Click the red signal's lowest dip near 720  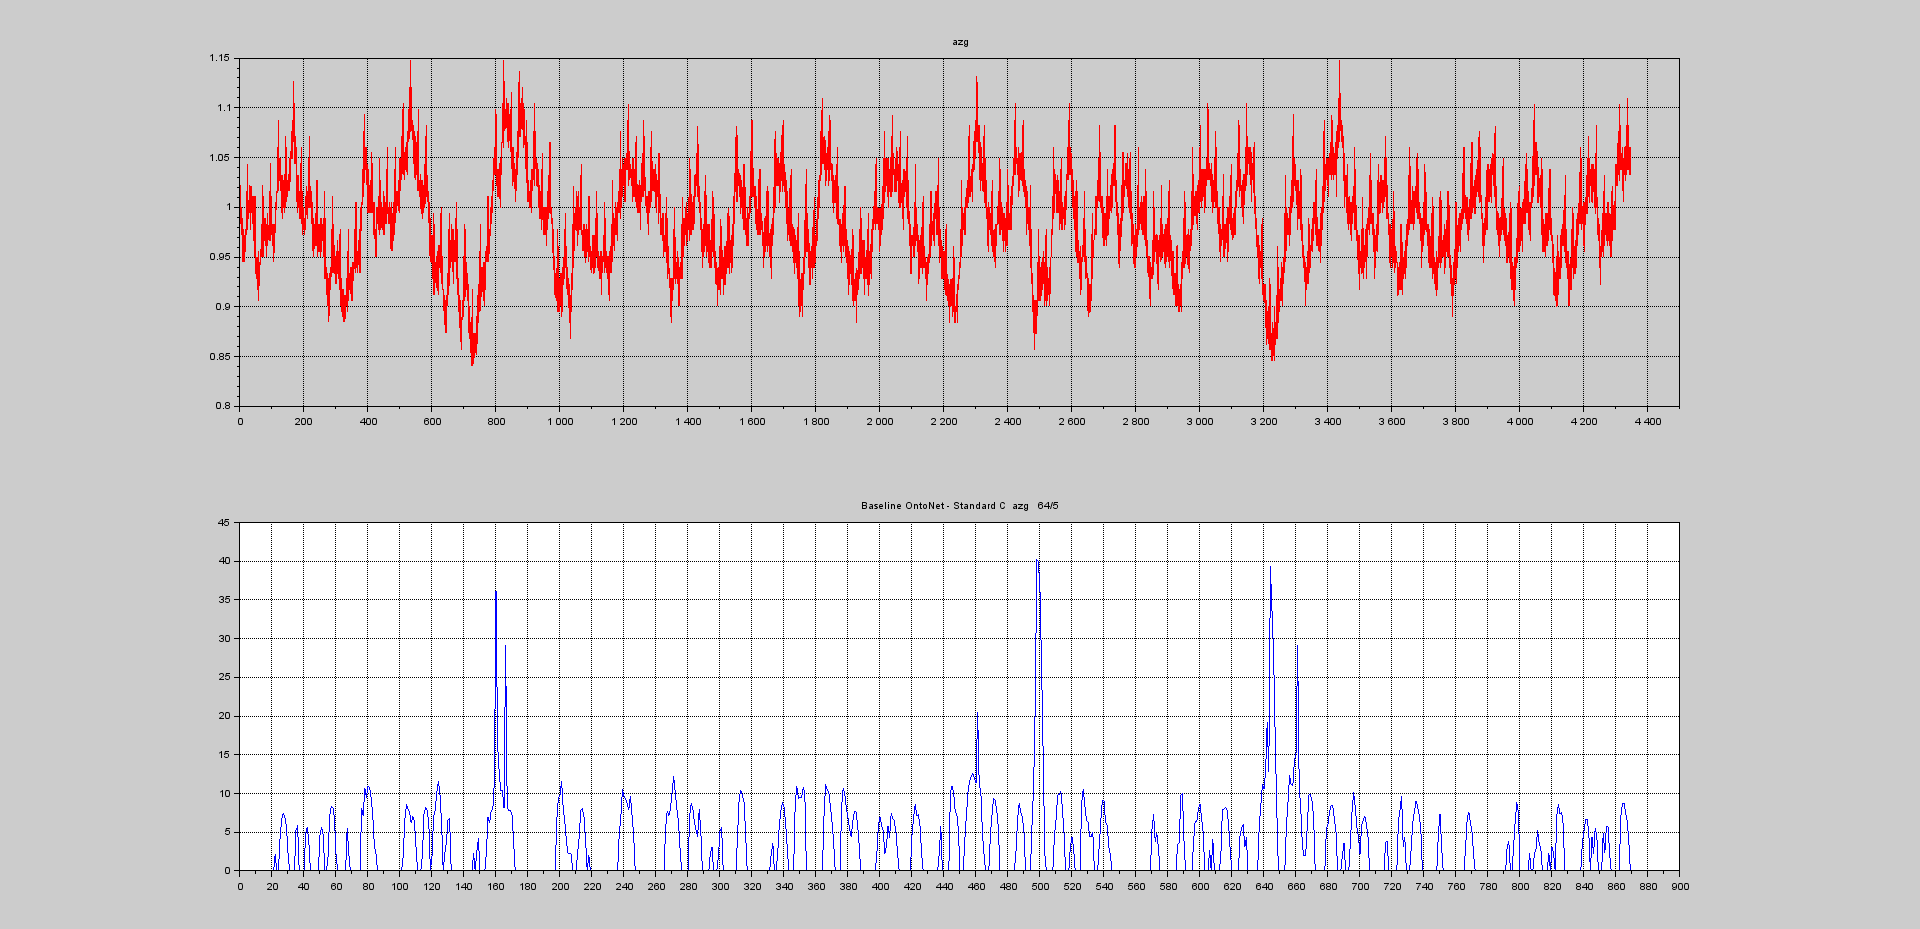point(472,362)
